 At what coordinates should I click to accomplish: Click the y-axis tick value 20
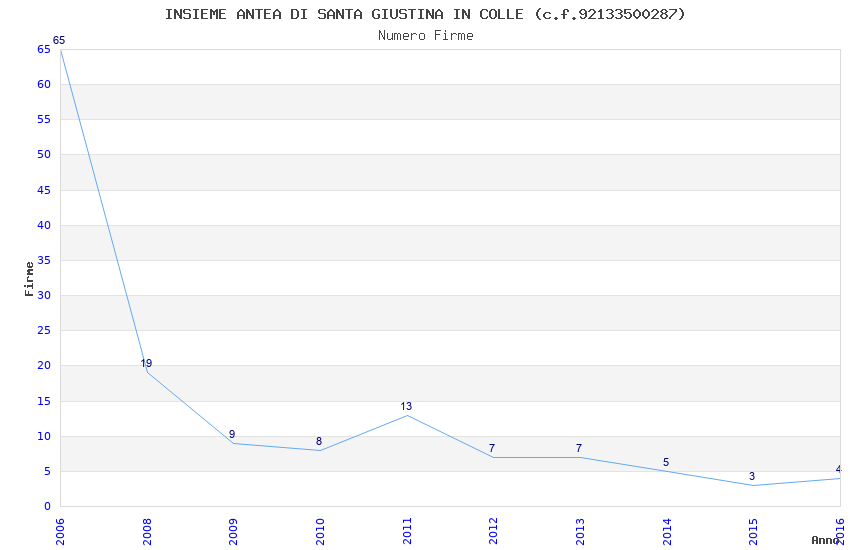pyautogui.click(x=44, y=365)
